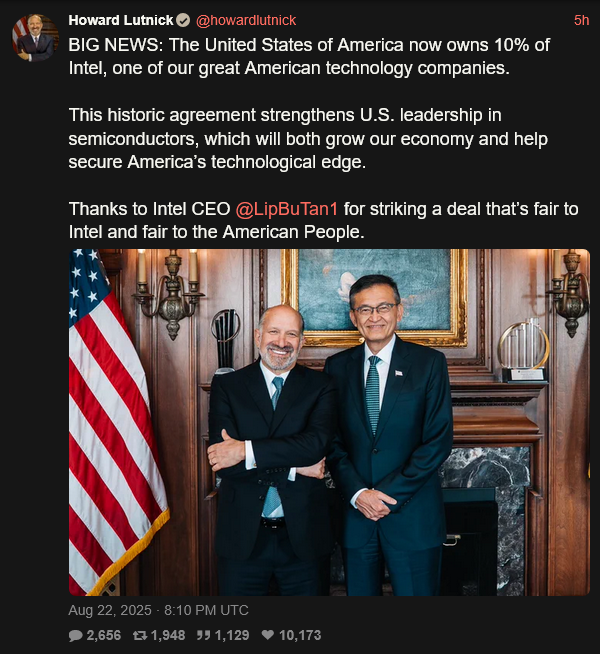View the 10,173 likes count
This screenshot has height=654, width=600.
pyautogui.click(x=300, y=635)
